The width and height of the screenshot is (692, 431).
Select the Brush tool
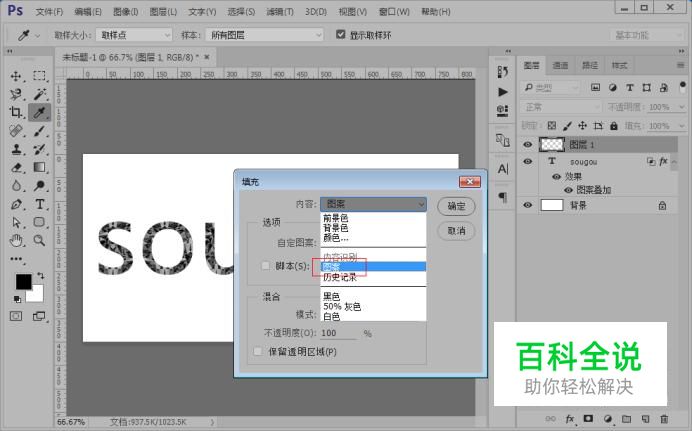click(39, 131)
